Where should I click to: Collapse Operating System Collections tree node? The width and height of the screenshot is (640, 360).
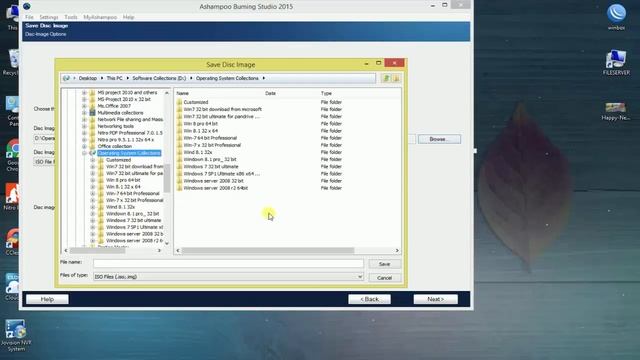tap(84, 153)
